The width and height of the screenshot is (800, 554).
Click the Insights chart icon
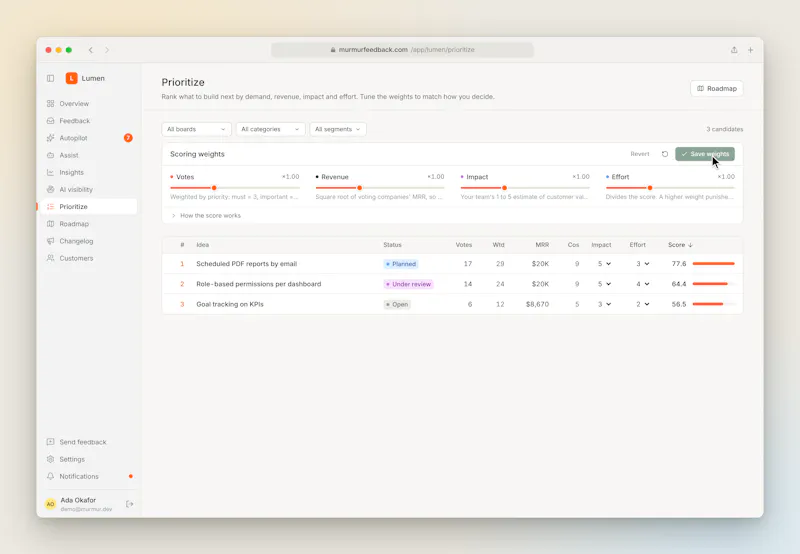51,172
